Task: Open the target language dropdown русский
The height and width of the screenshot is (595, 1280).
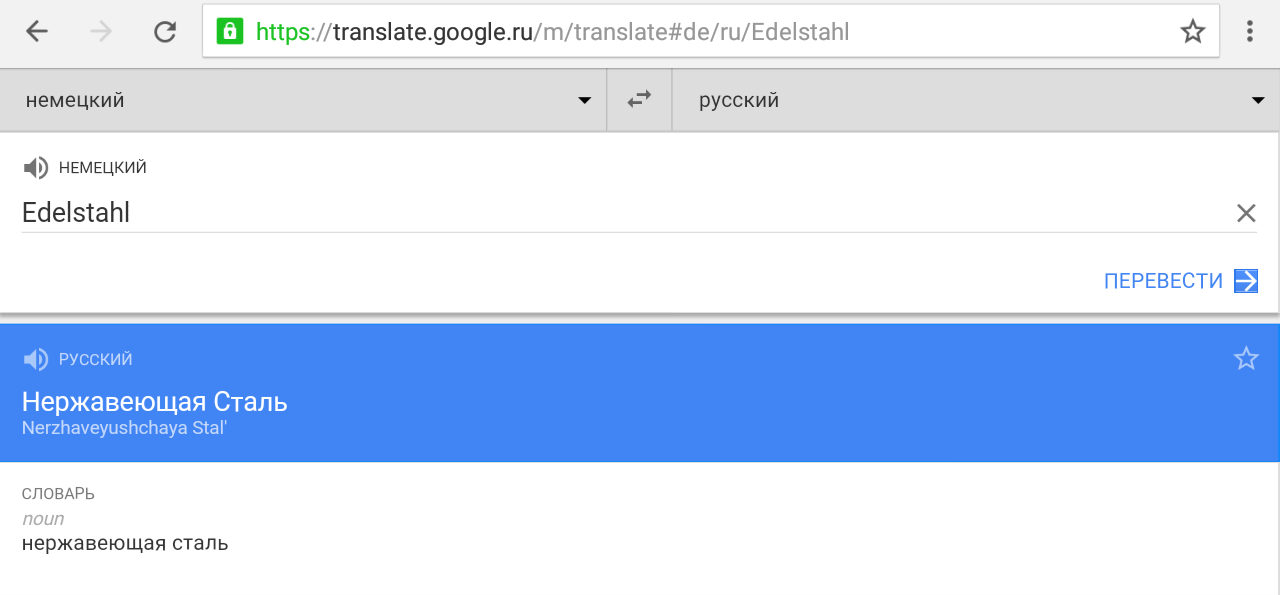Action: click(975, 100)
